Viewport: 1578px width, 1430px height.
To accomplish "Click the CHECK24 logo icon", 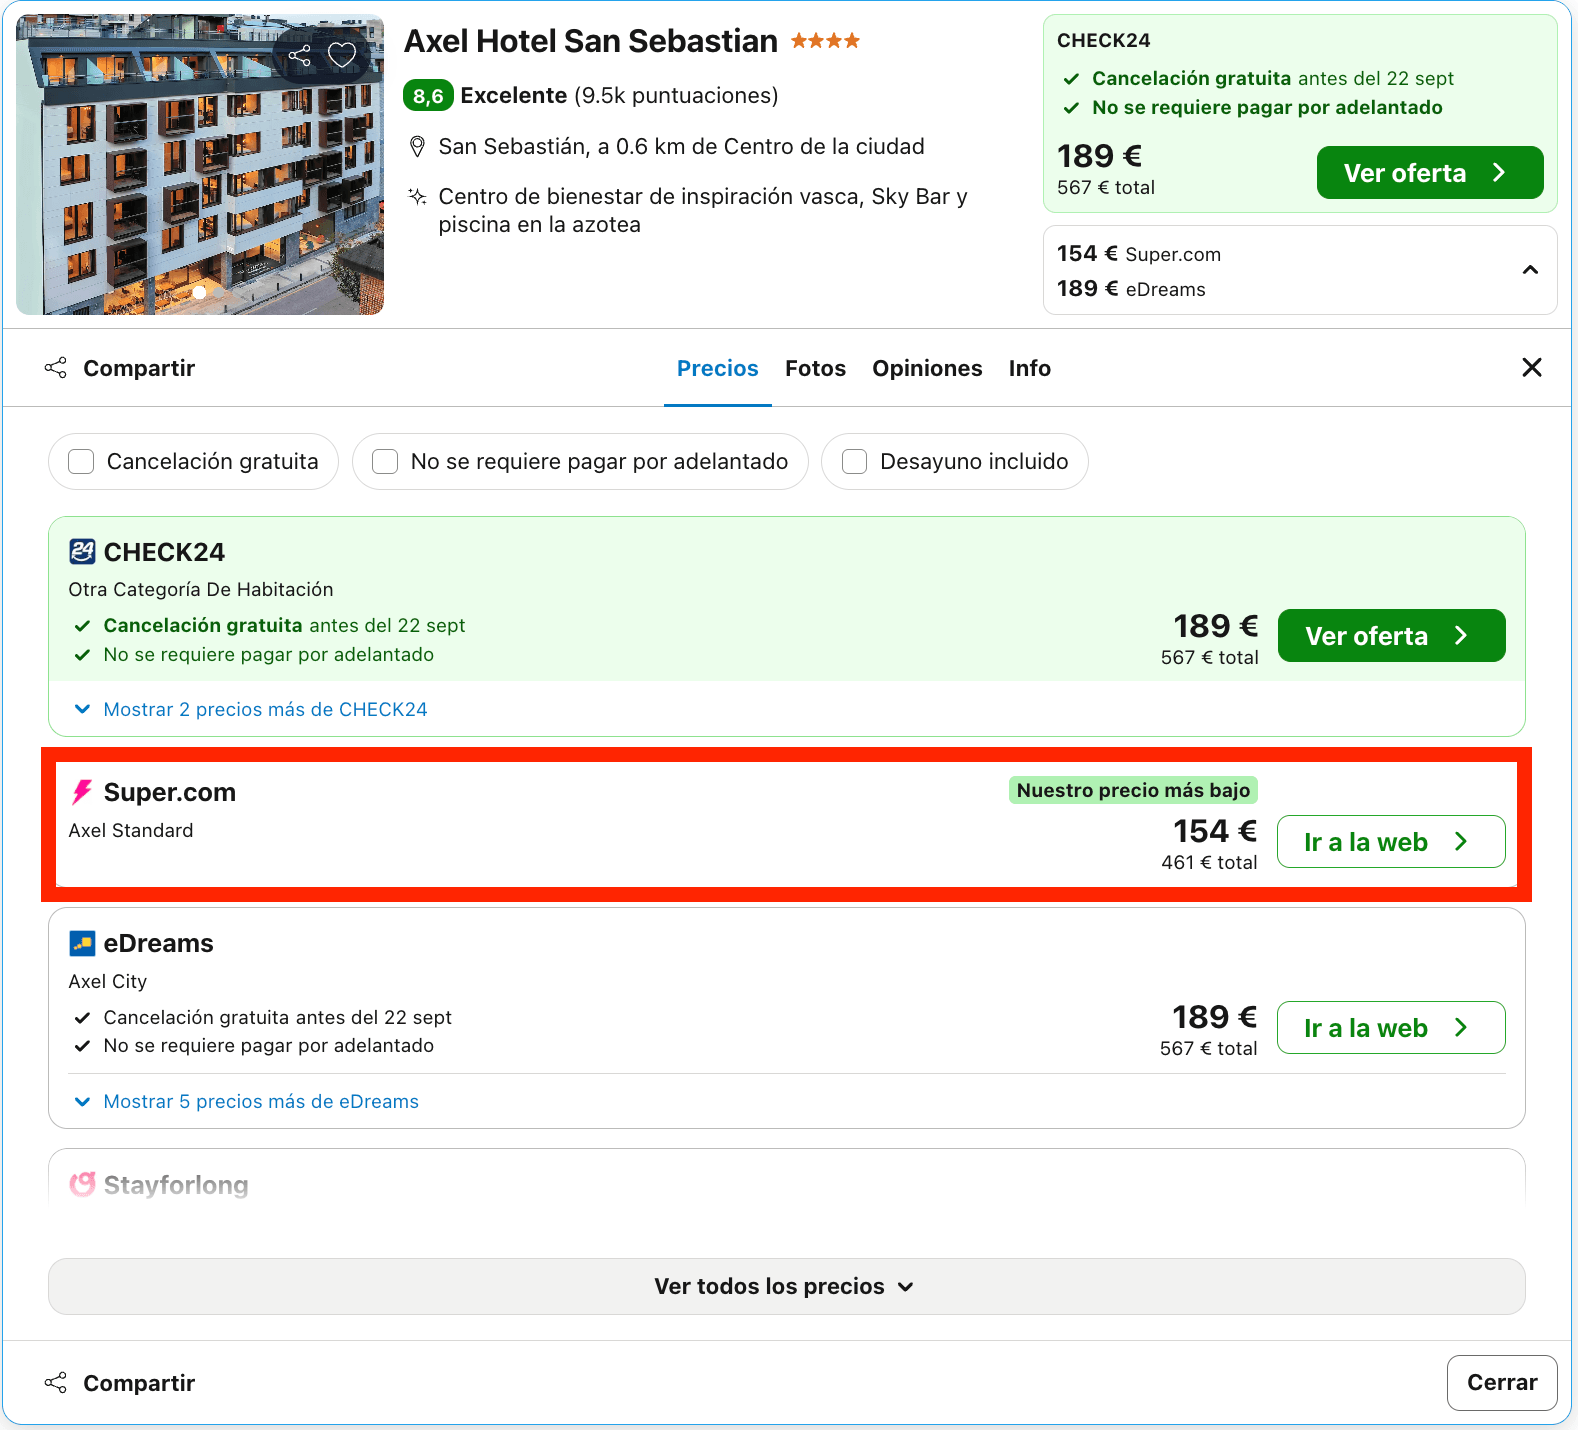I will coord(82,552).
